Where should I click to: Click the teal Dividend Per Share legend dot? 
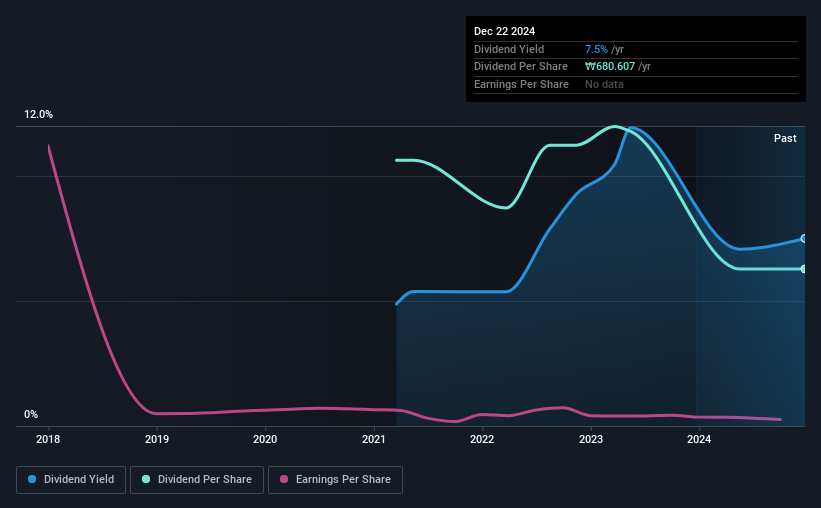[146, 479]
